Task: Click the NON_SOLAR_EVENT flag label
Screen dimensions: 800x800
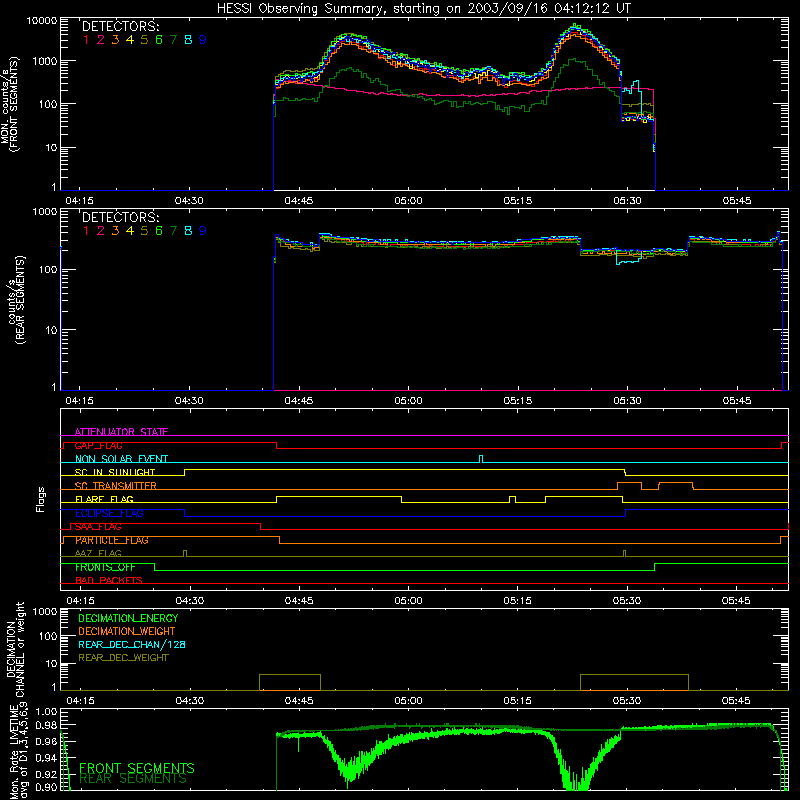Action: (x=121, y=459)
